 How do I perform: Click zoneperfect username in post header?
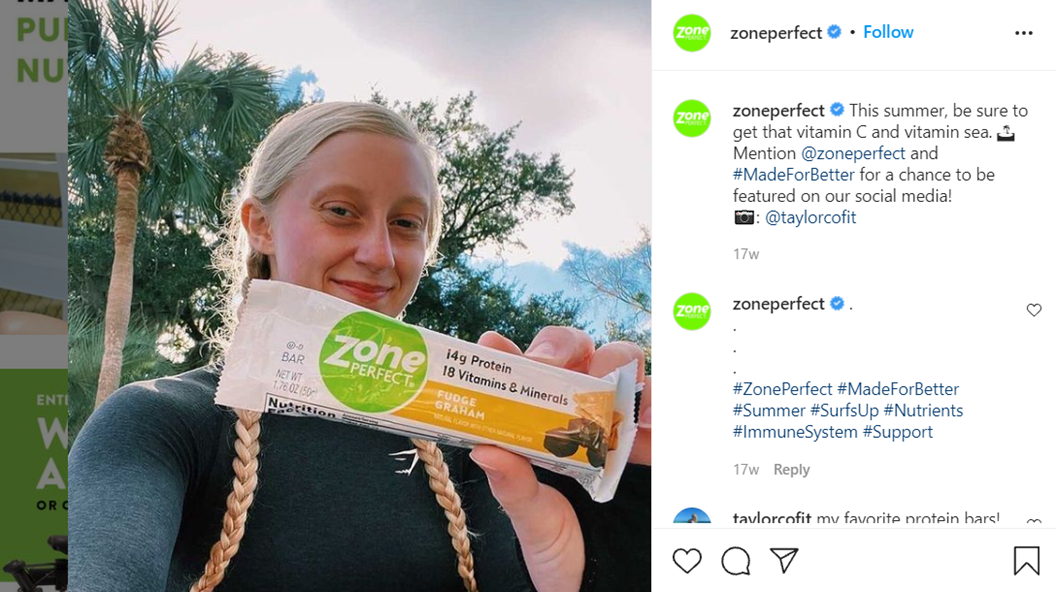pos(776,32)
